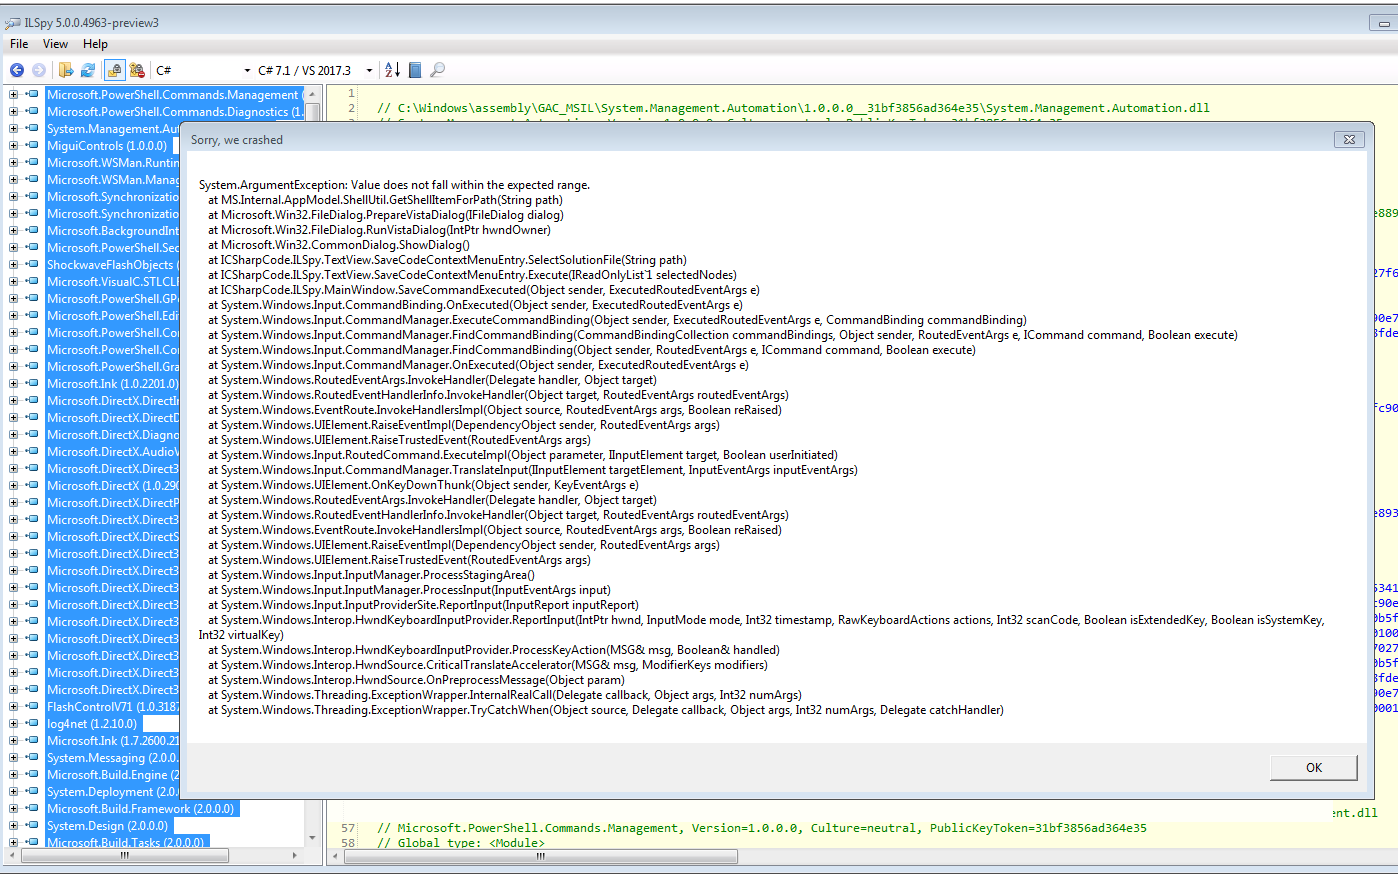1398x874 pixels.
Task: Select the Microsoft.Build.Framework (2.0.0.0) row
Action: click(141, 809)
